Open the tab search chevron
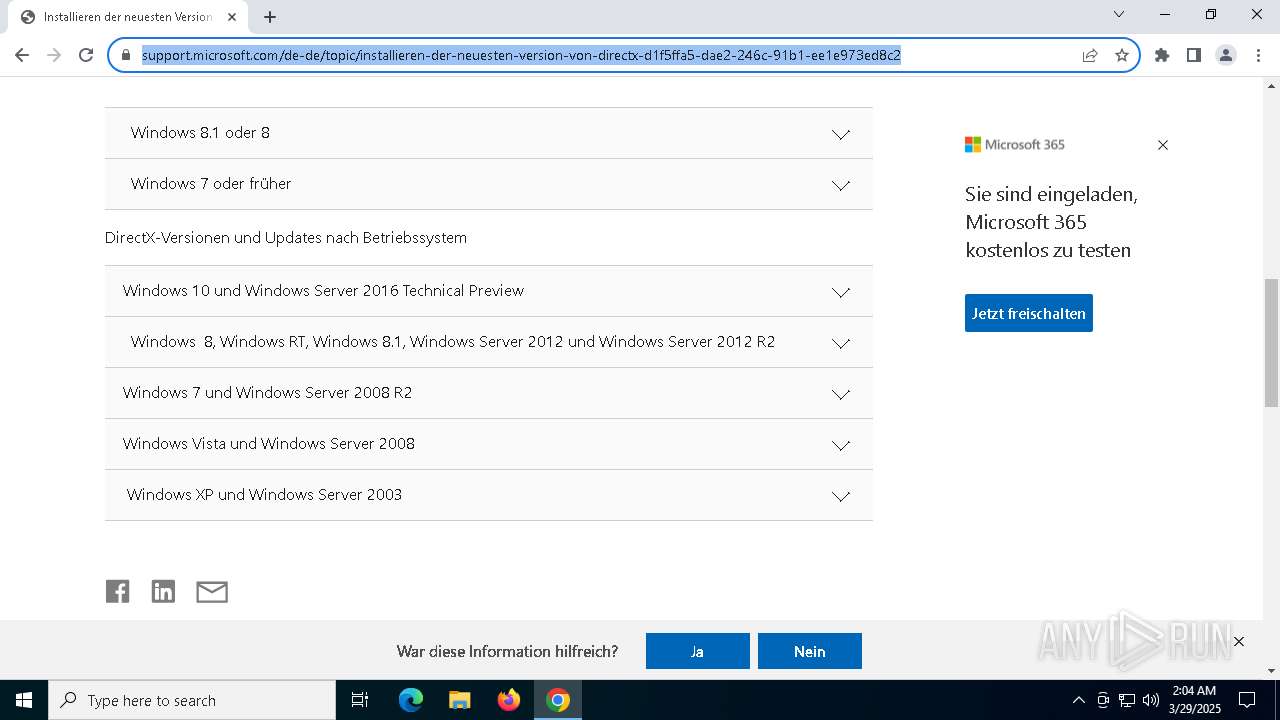 click(1119, 14)
